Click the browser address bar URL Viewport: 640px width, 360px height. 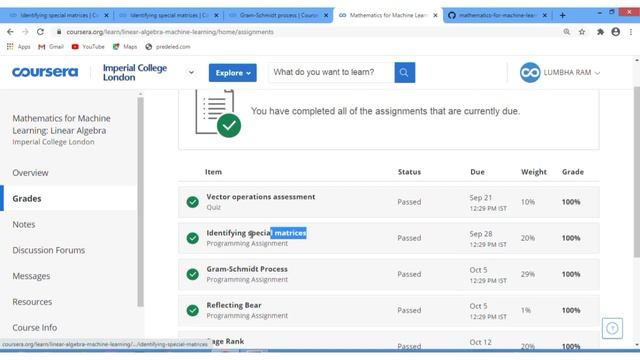click(x=170, y=32)
